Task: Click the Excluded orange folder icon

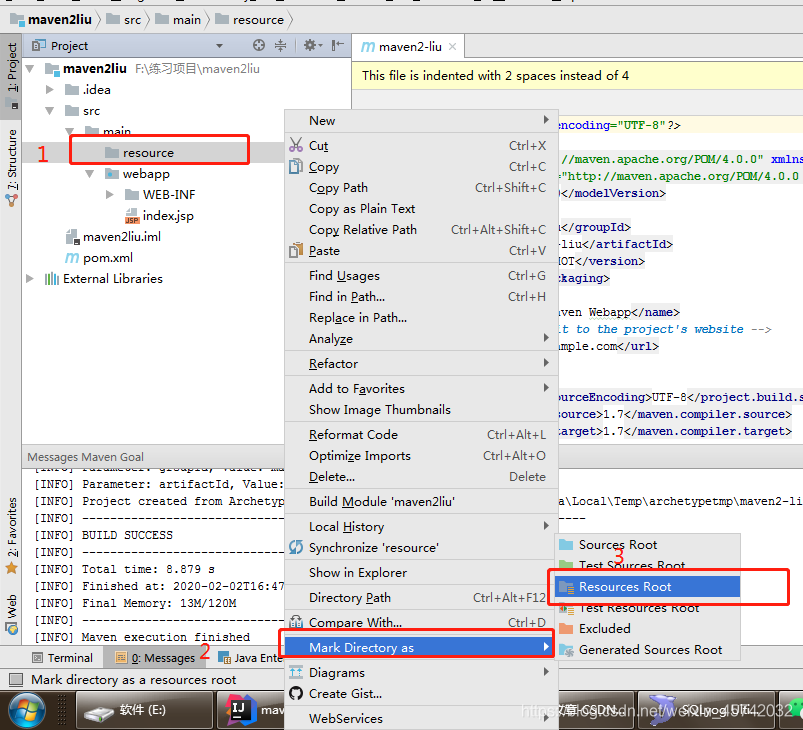Action: click(x=566, y=628)
